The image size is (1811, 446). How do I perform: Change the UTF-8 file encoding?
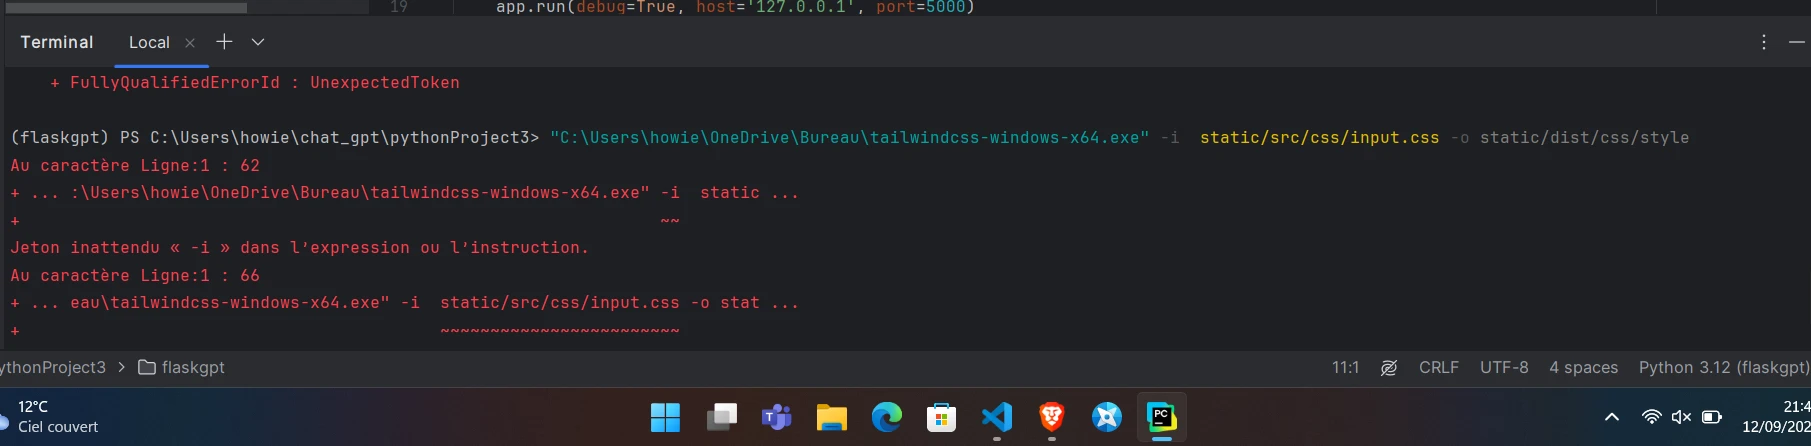(x=1504, y=367)
